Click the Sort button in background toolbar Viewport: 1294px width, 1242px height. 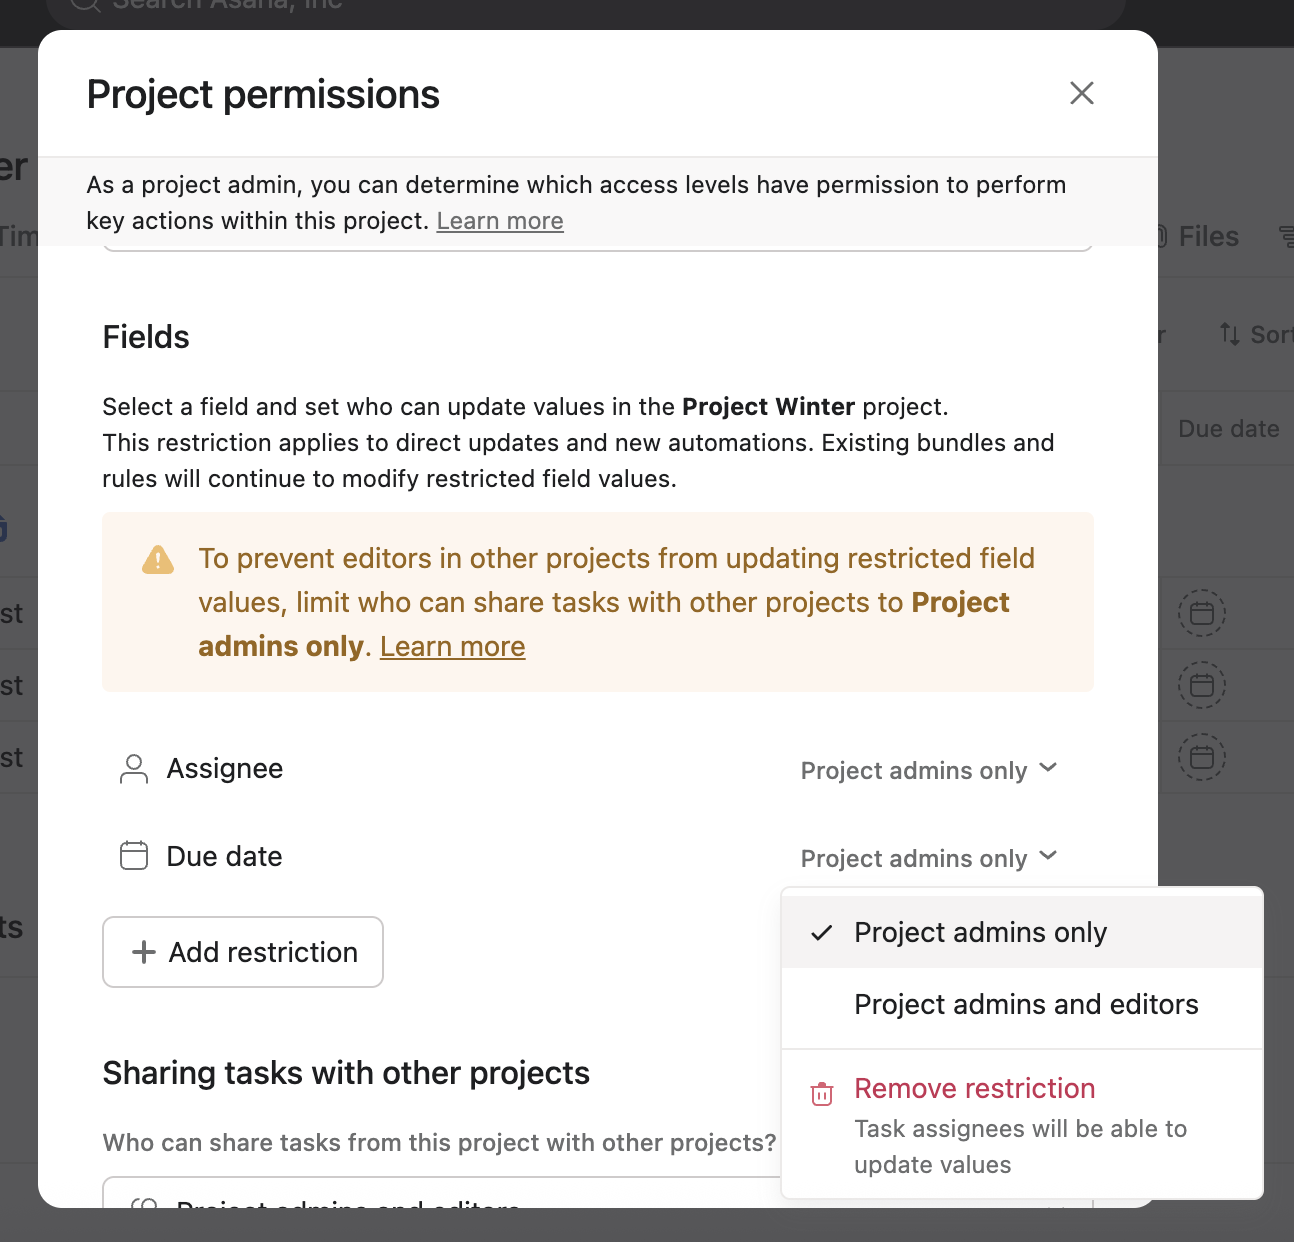click(1258, 334)
